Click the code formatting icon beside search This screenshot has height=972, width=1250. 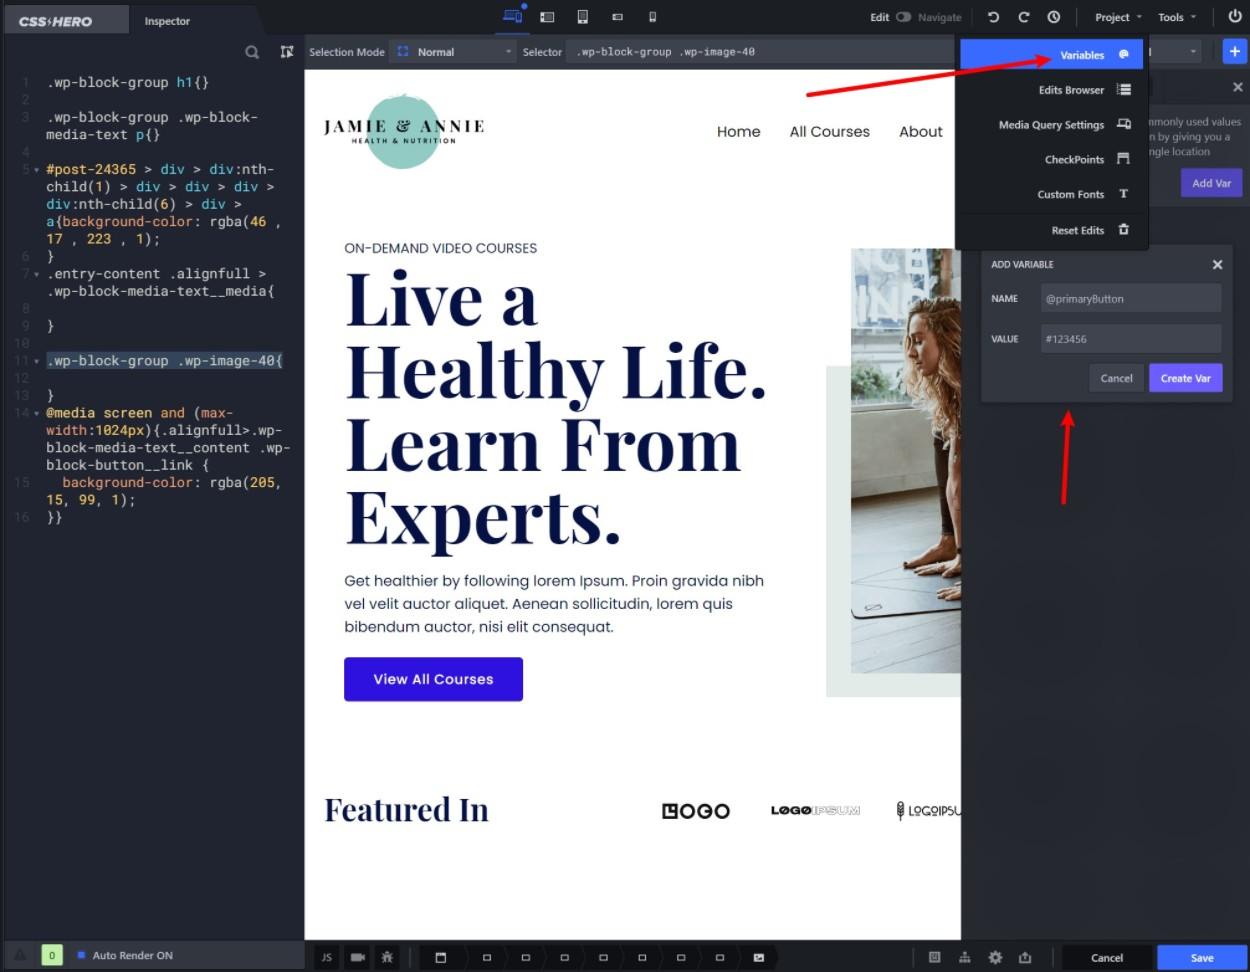pos(287,52)
